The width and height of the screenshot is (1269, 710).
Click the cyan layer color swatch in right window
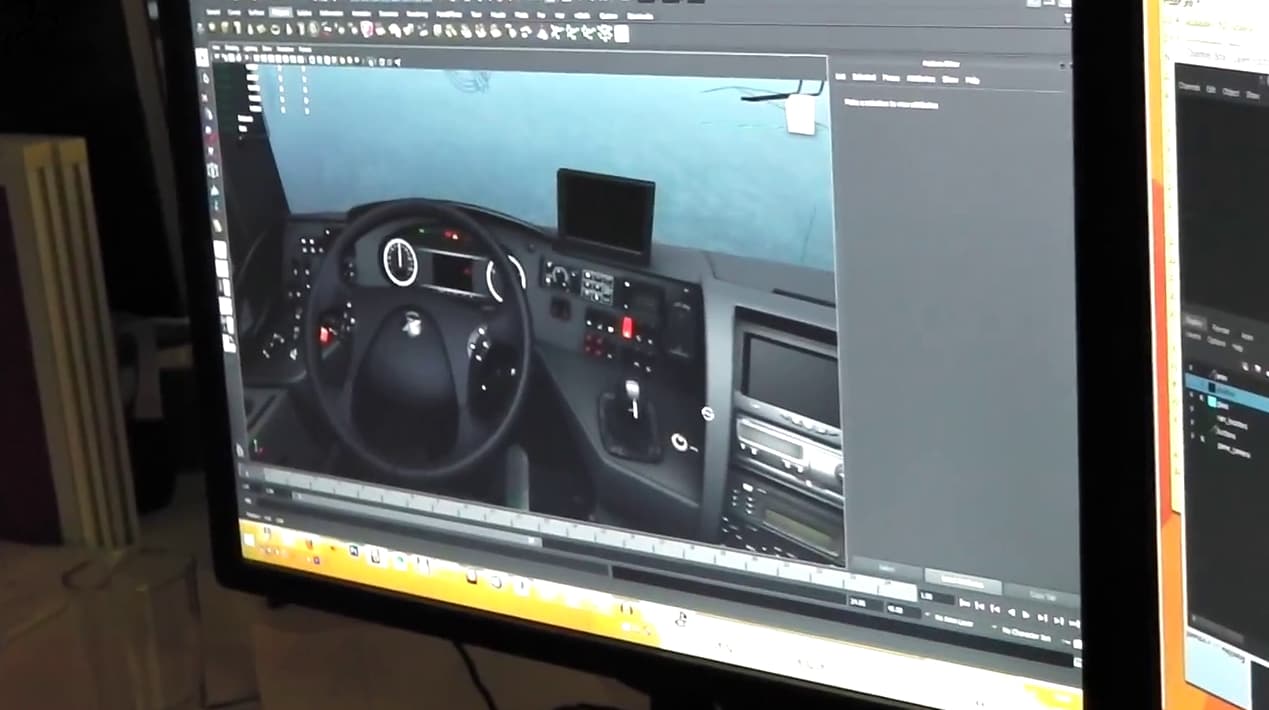(1214, 401)
